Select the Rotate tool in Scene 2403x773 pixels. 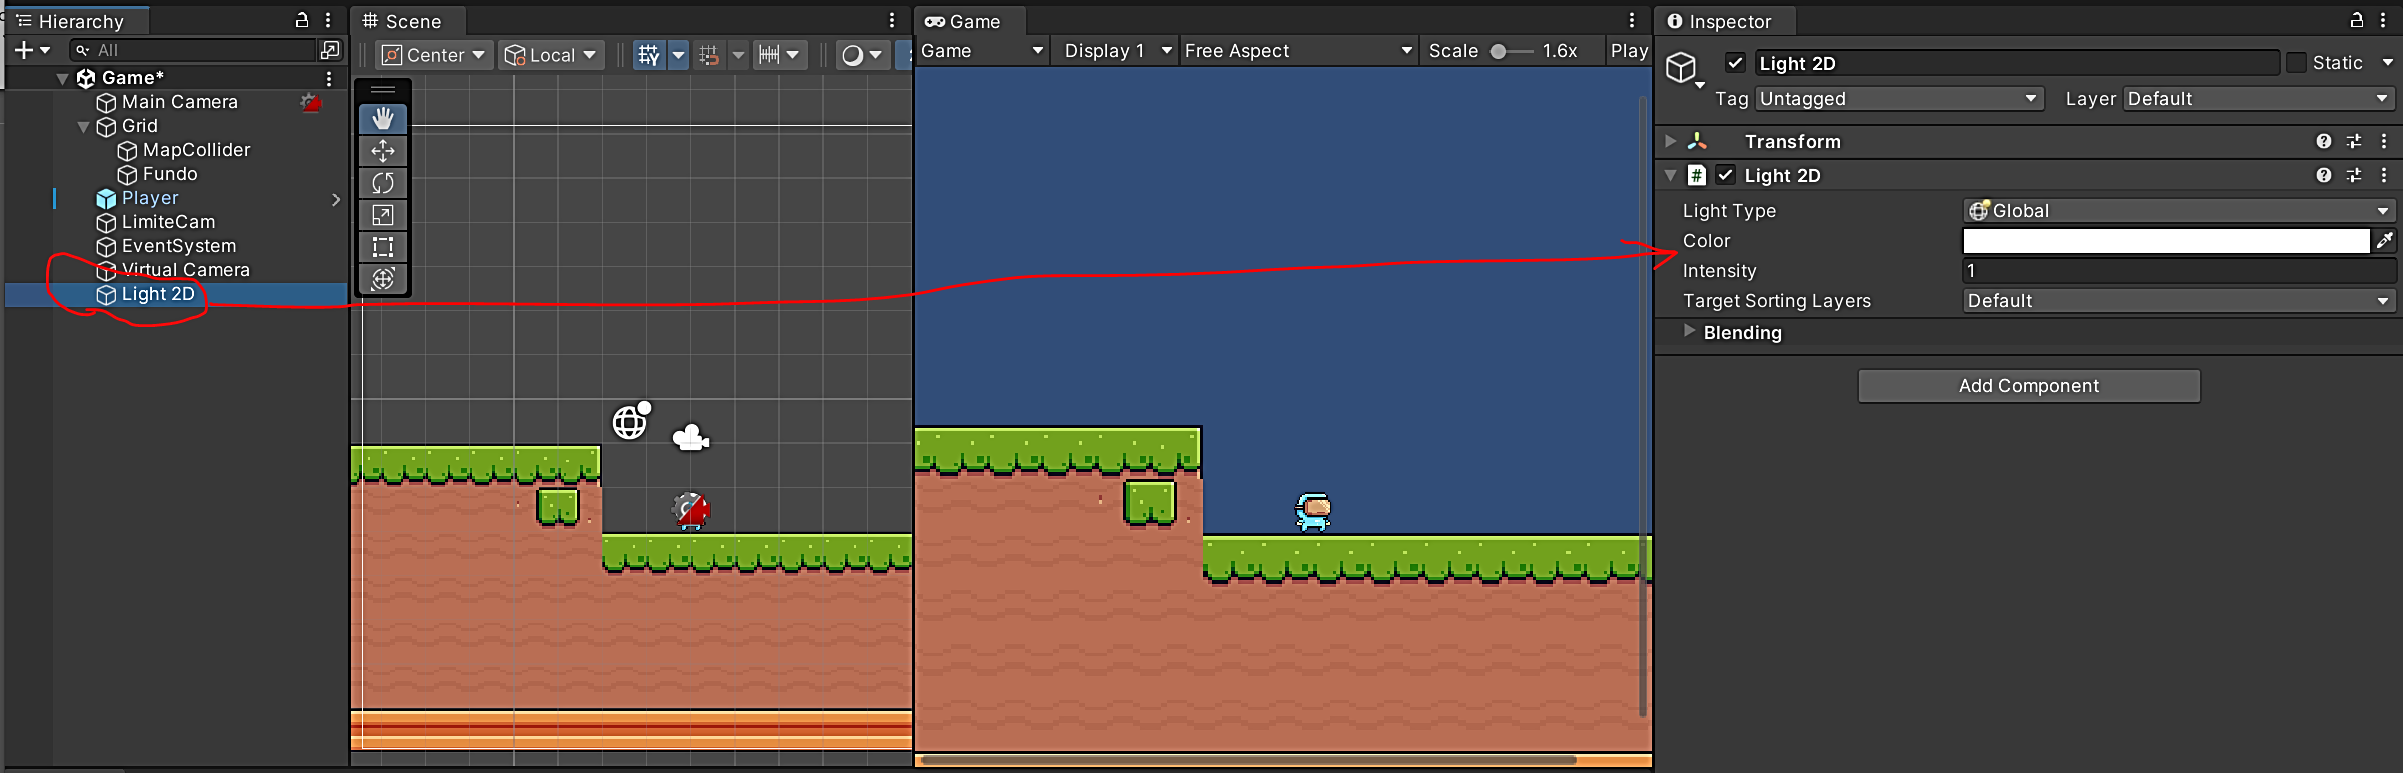tap(383, 183)
